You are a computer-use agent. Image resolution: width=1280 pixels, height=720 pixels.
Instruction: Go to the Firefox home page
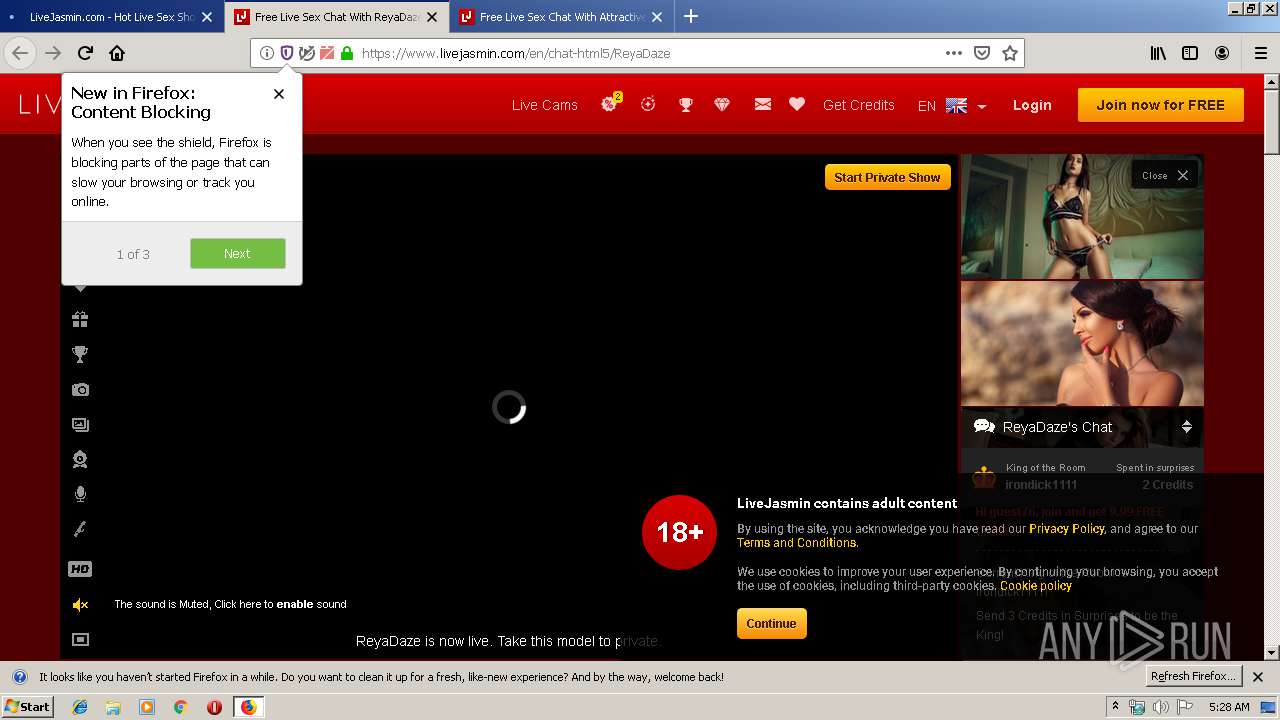click(117, 53)
